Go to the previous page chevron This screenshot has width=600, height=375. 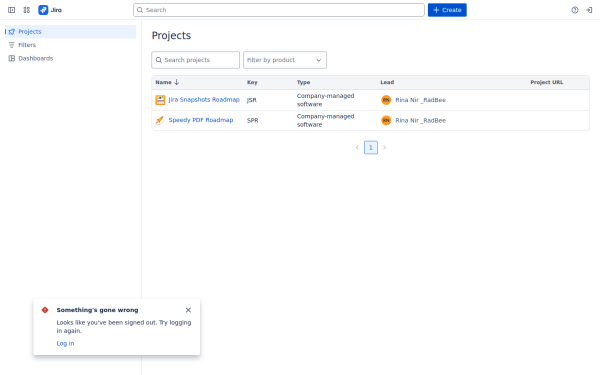[357, 147]
